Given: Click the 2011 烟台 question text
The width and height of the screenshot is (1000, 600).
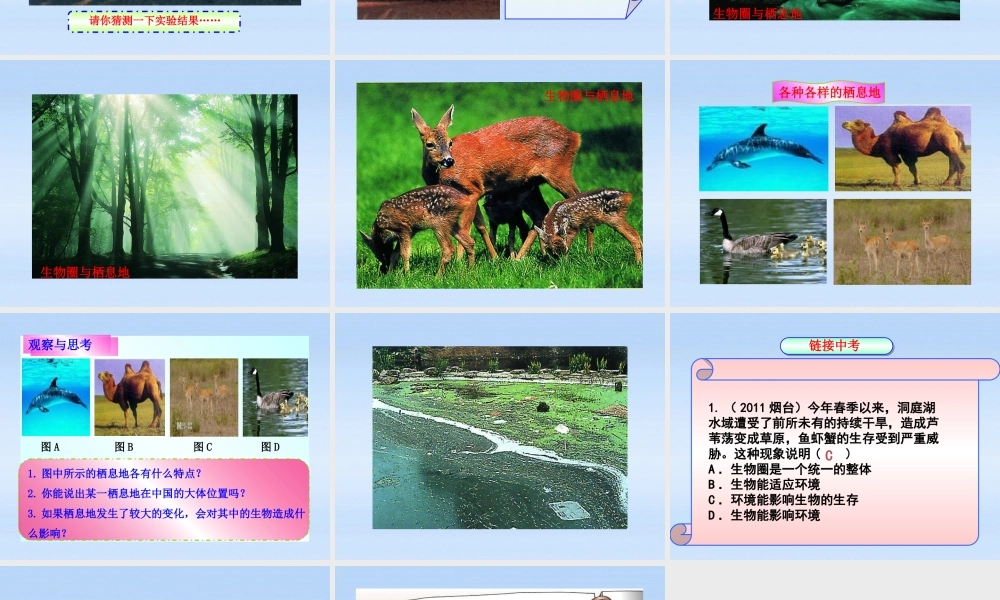Looking at the screenshot, I should (823, 430).
